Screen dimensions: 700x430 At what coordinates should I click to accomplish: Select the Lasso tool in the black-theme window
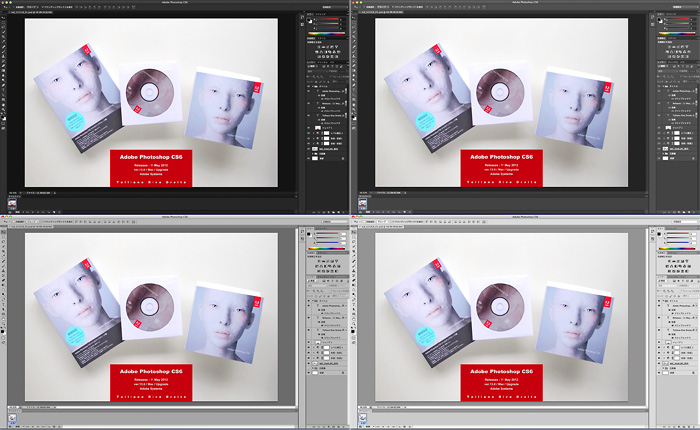click(x=4, y=27)
